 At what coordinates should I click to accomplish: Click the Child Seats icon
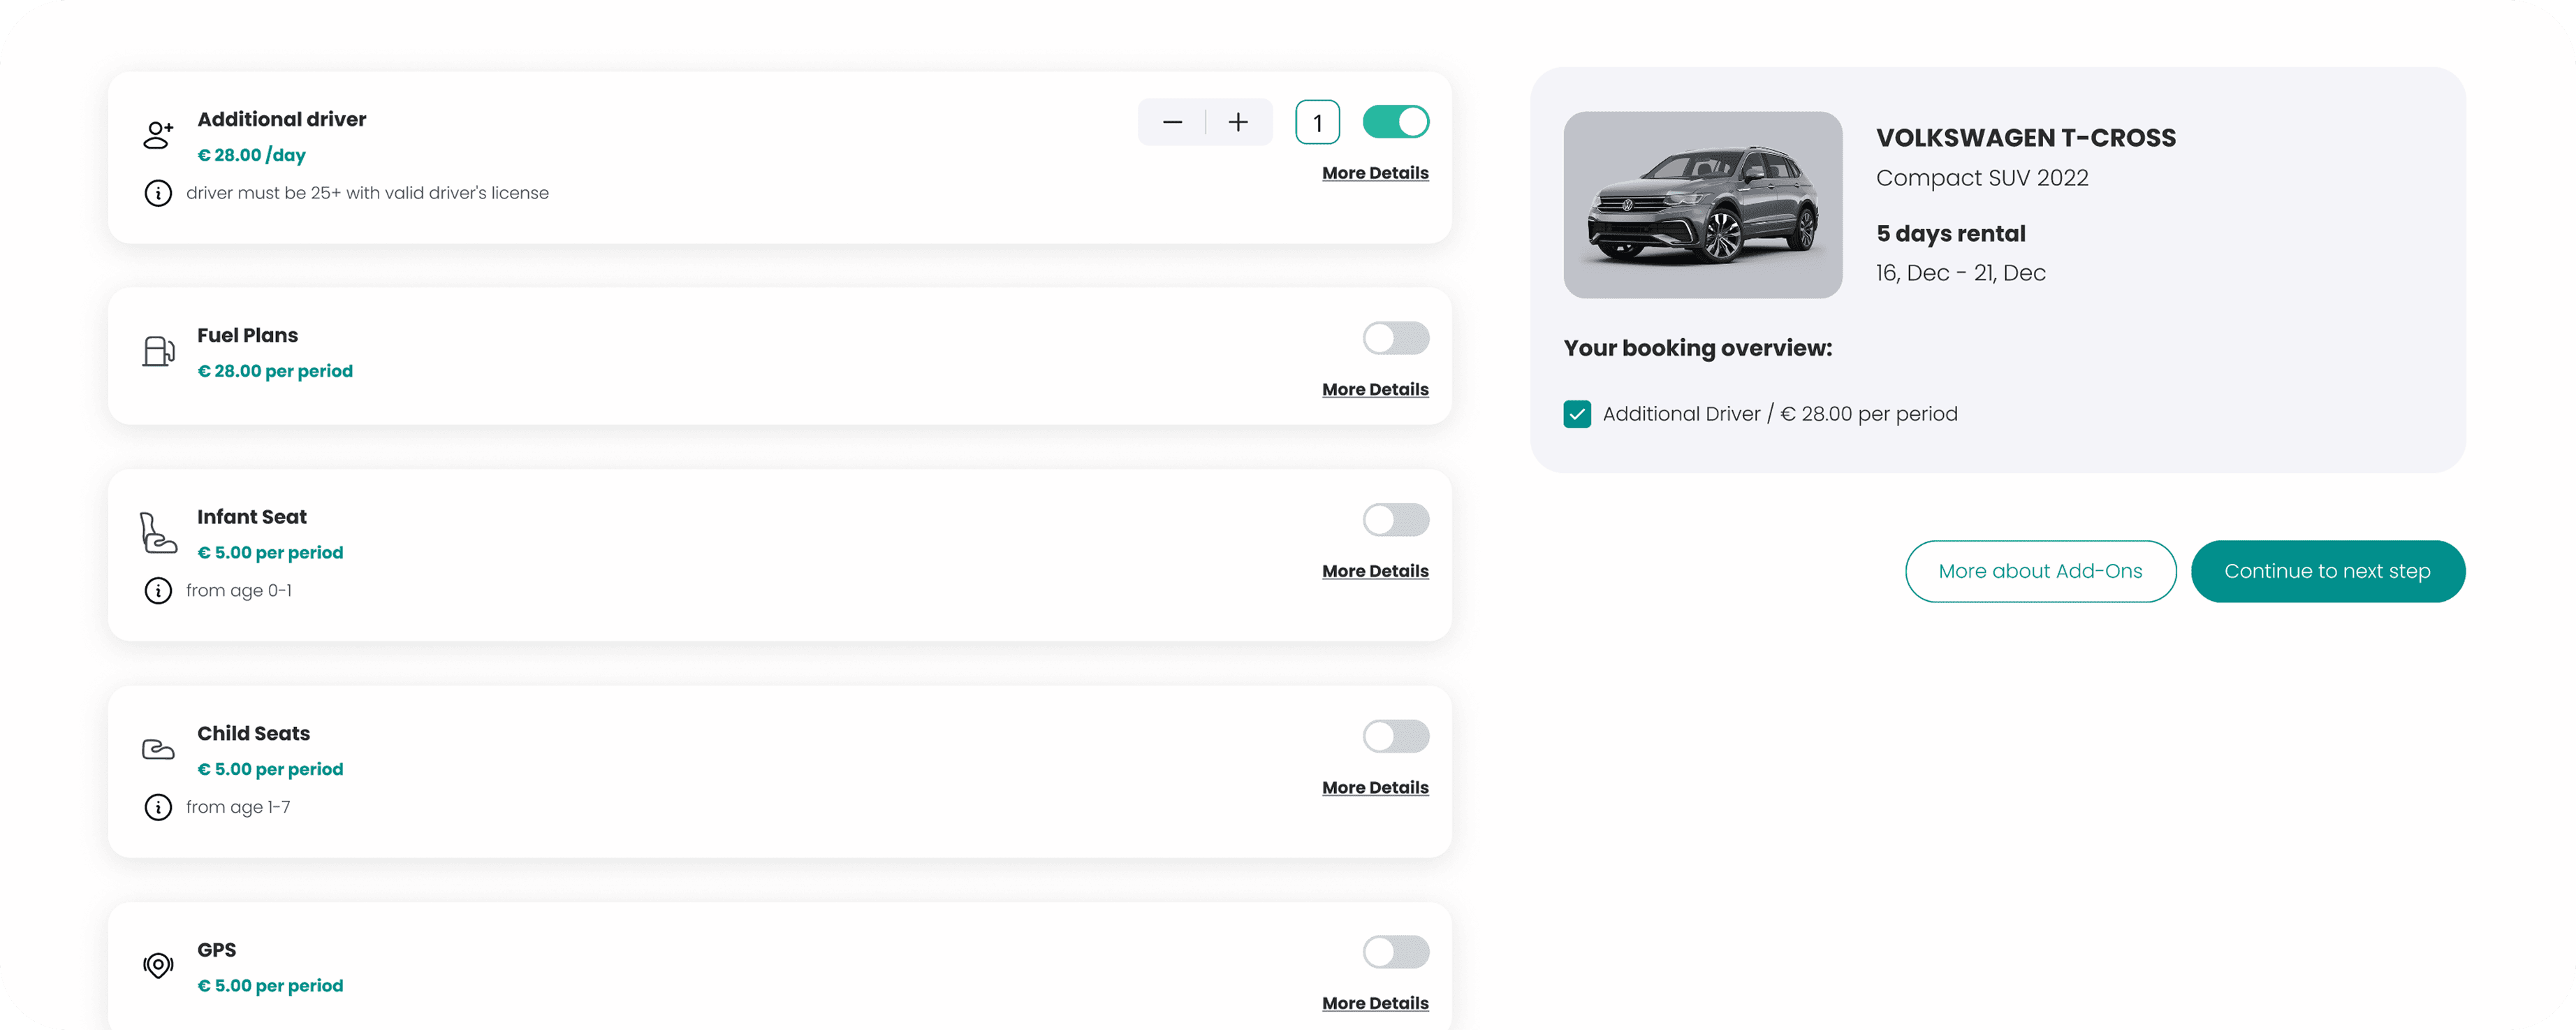(x=158, y=749)
